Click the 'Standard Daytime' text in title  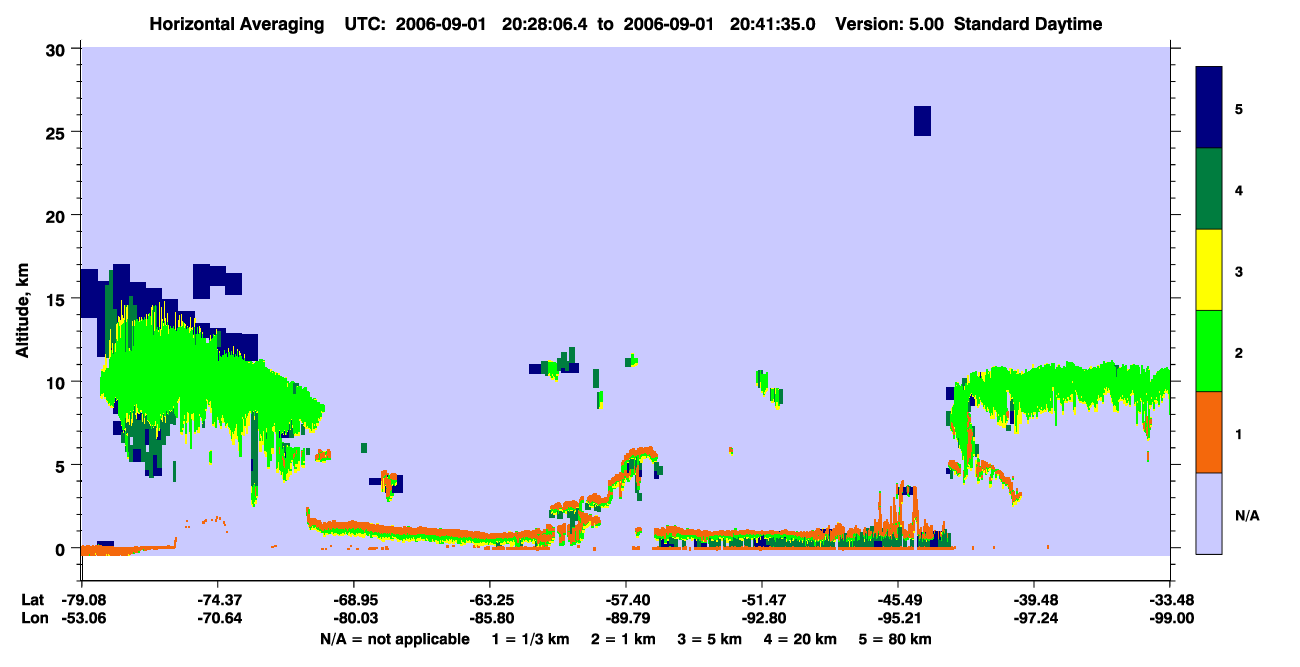click(x=1028, y=24)
